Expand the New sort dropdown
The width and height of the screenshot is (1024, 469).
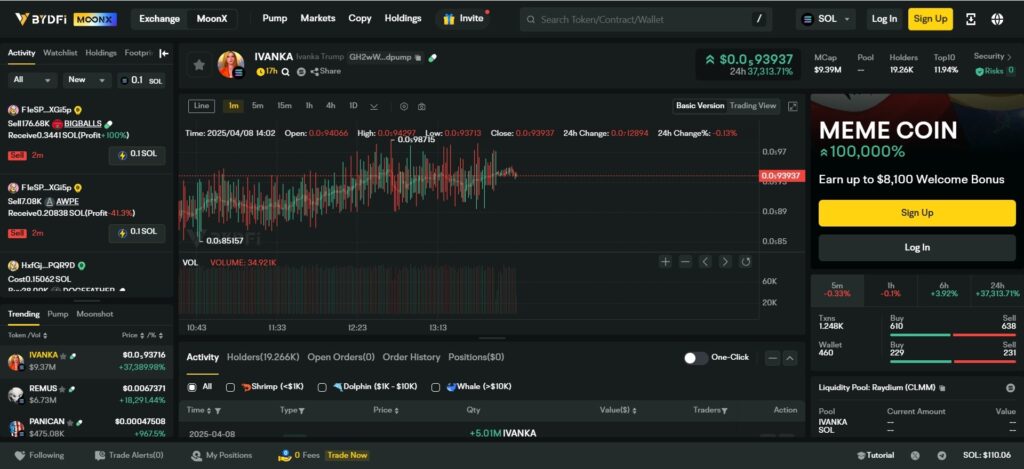tap(89, 80)
